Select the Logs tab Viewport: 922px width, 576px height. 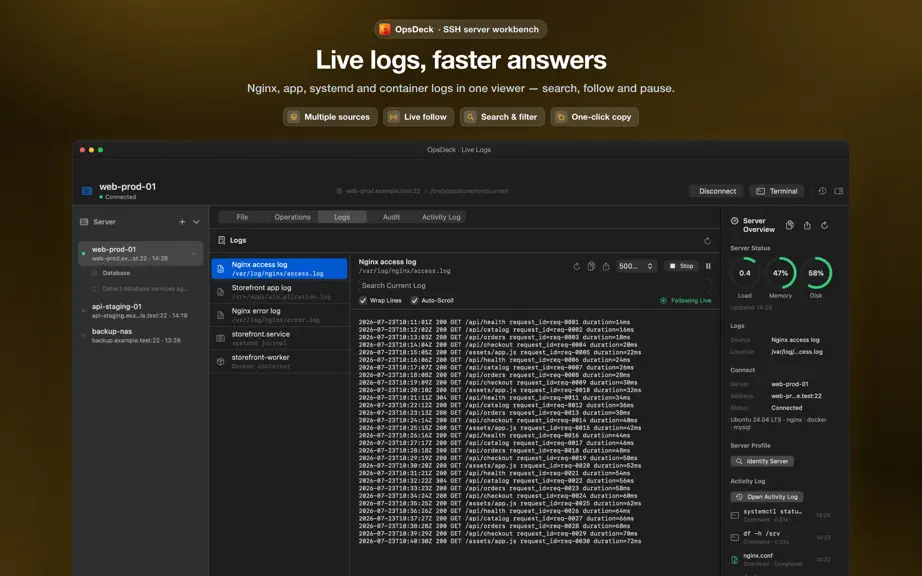coord(342,217)
